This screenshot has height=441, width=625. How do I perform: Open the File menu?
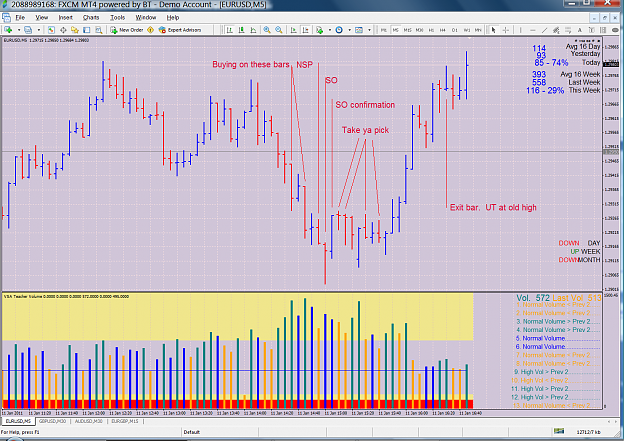(x=20, y=18)
